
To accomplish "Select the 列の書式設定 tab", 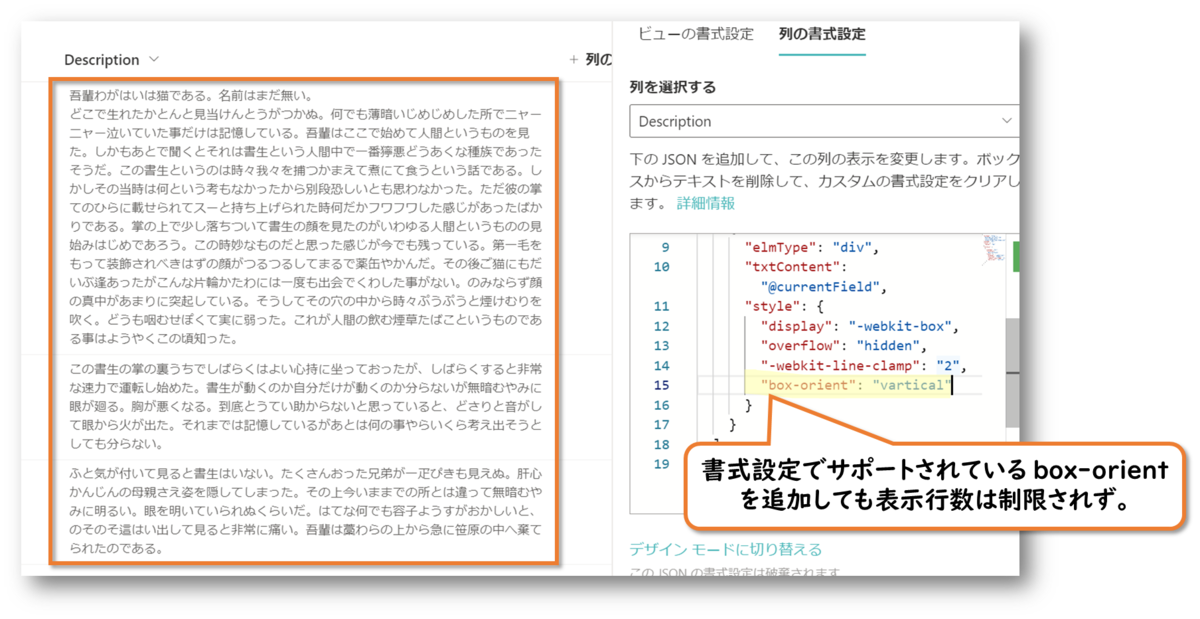I will (x=822, y=33).
